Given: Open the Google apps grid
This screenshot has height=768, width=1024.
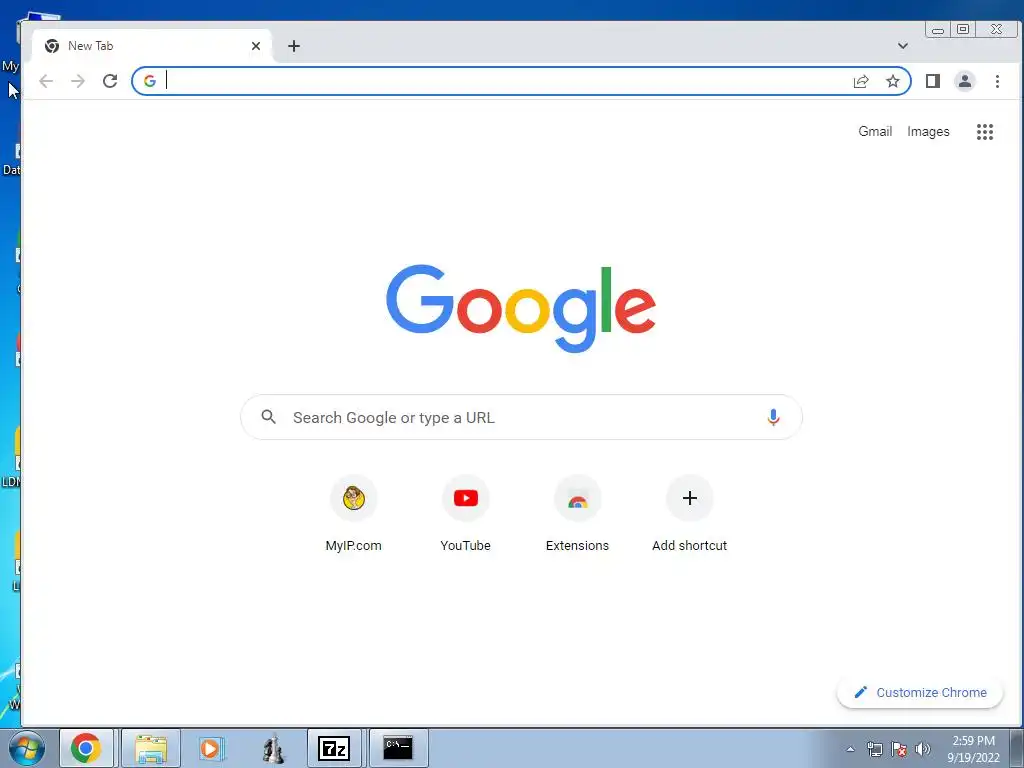Looking at the screenshot, I should click(985, 132).
